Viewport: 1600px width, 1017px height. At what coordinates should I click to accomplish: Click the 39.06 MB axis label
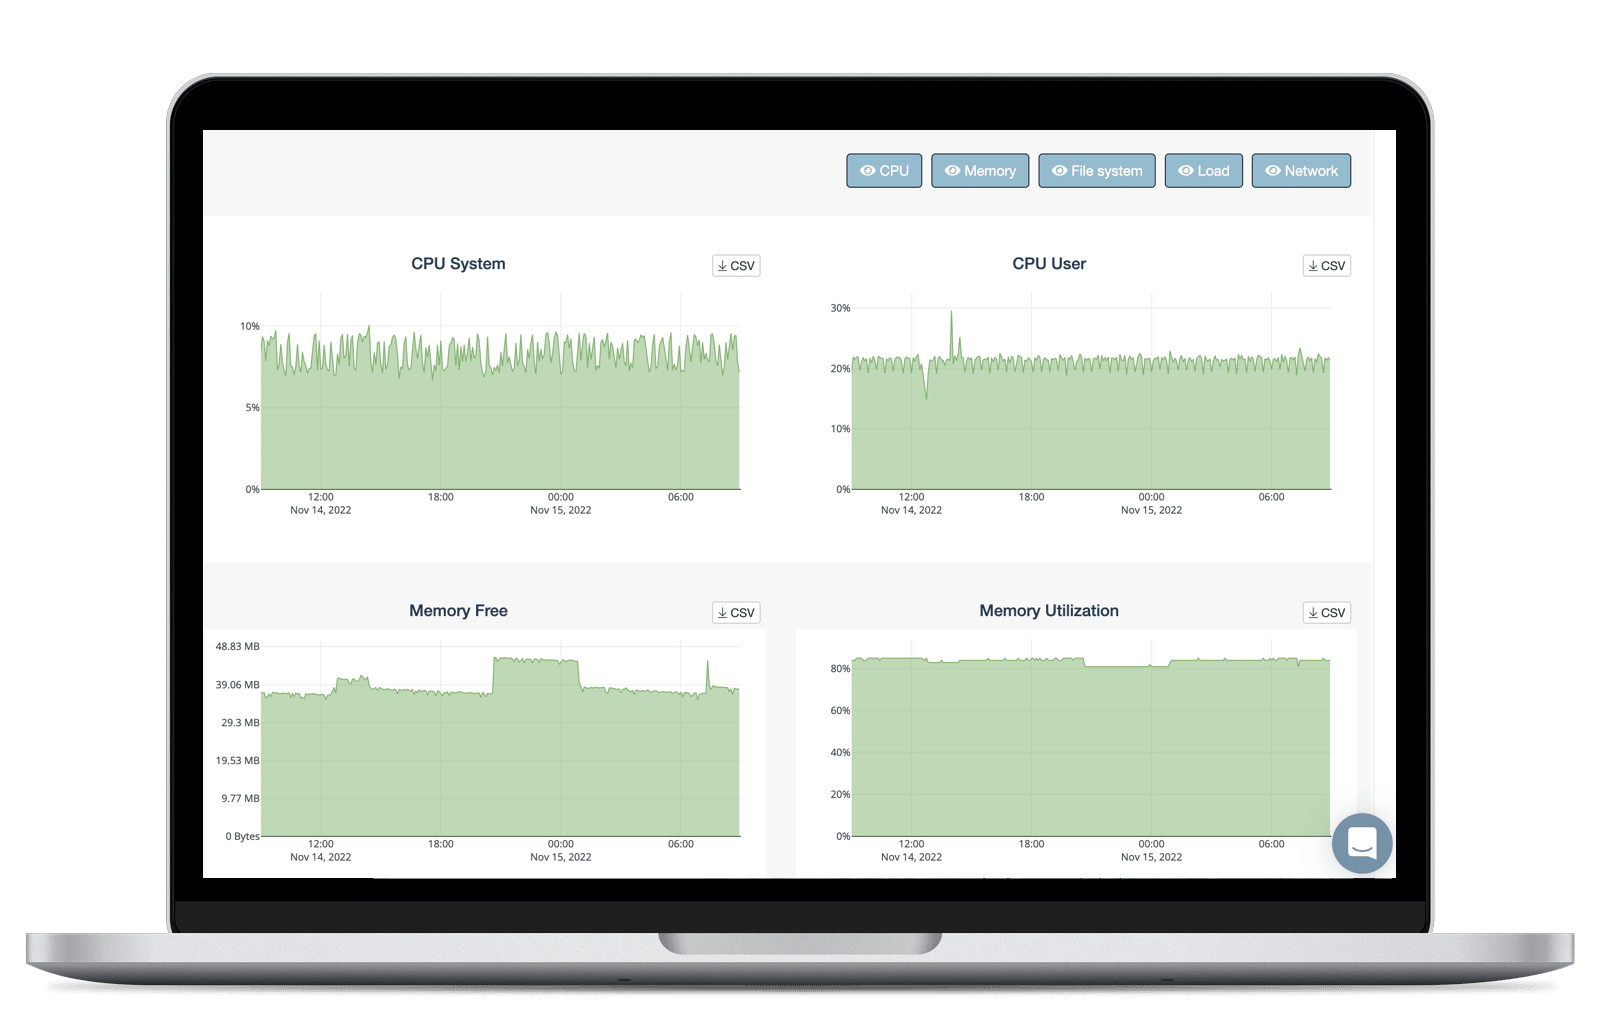pos(237,685)
